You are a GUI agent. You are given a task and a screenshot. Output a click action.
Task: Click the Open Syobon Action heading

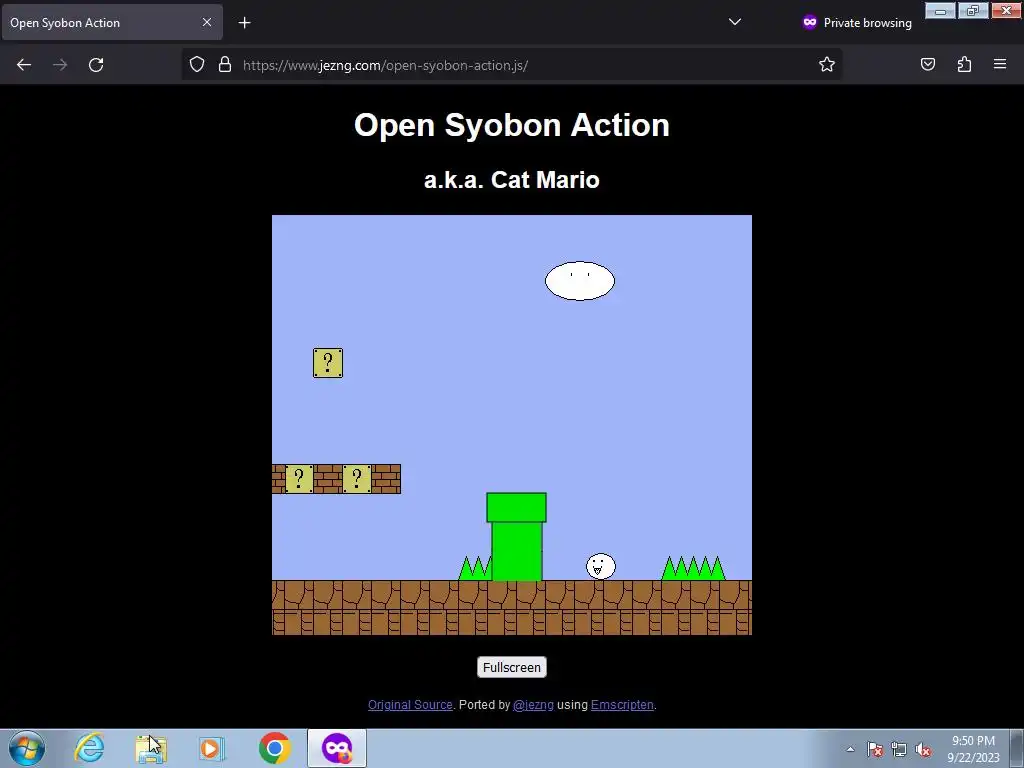511,125
